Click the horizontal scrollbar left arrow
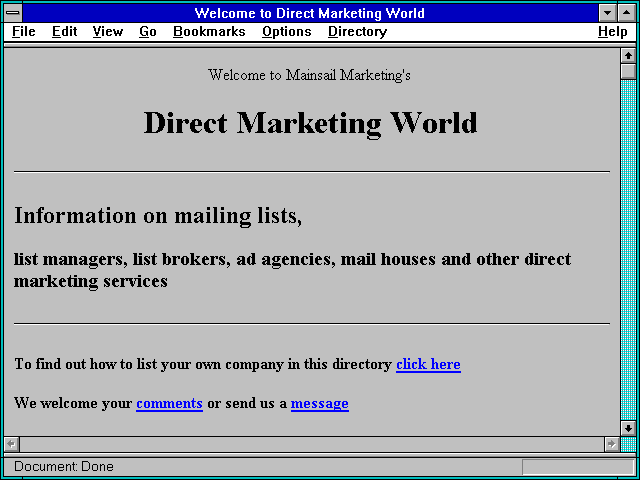The image size is (640, 480). pyautogui.click(x=11, y=444)
